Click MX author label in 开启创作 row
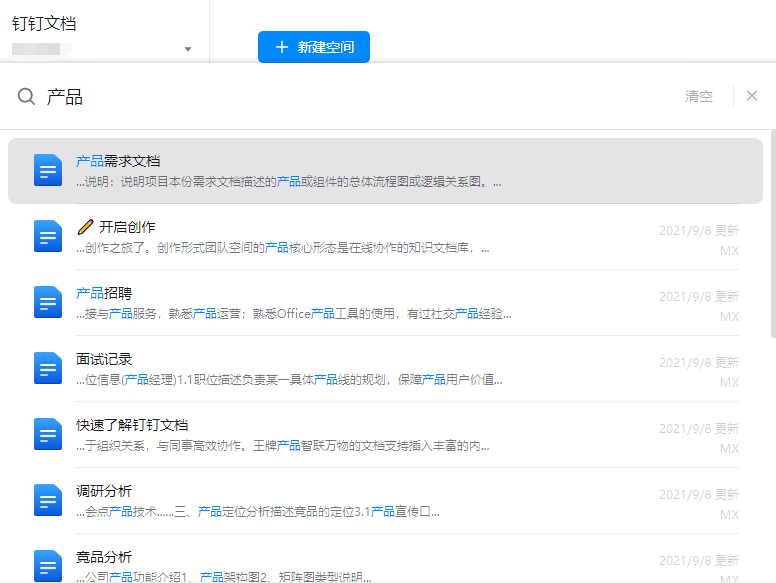This screenshot has width=776, height=583. coord(729,250)
